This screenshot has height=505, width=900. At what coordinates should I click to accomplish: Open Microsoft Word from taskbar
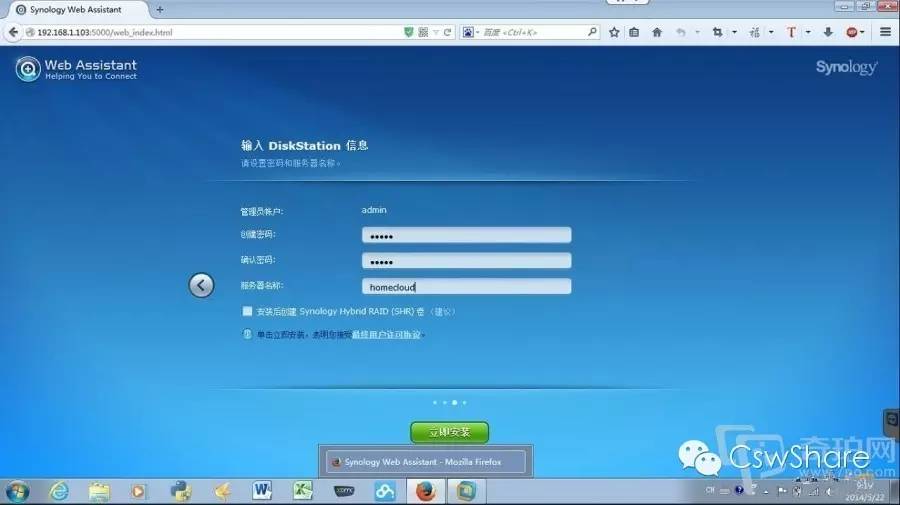click(x=262, y=491)
